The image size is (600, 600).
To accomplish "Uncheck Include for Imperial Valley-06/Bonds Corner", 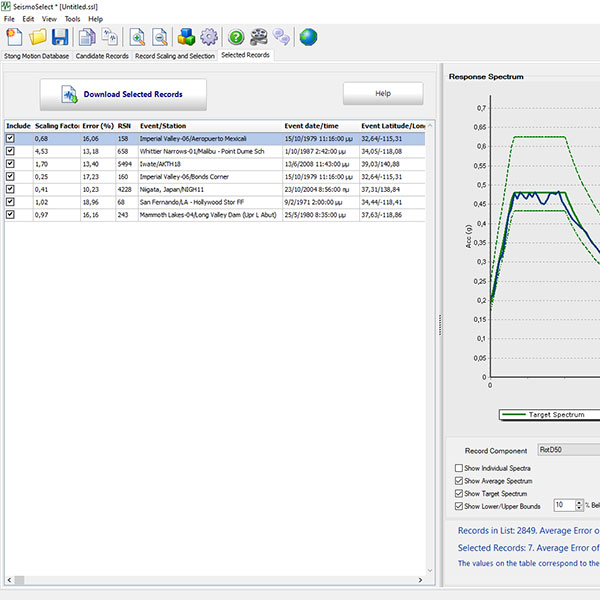I will pos(10,176).
